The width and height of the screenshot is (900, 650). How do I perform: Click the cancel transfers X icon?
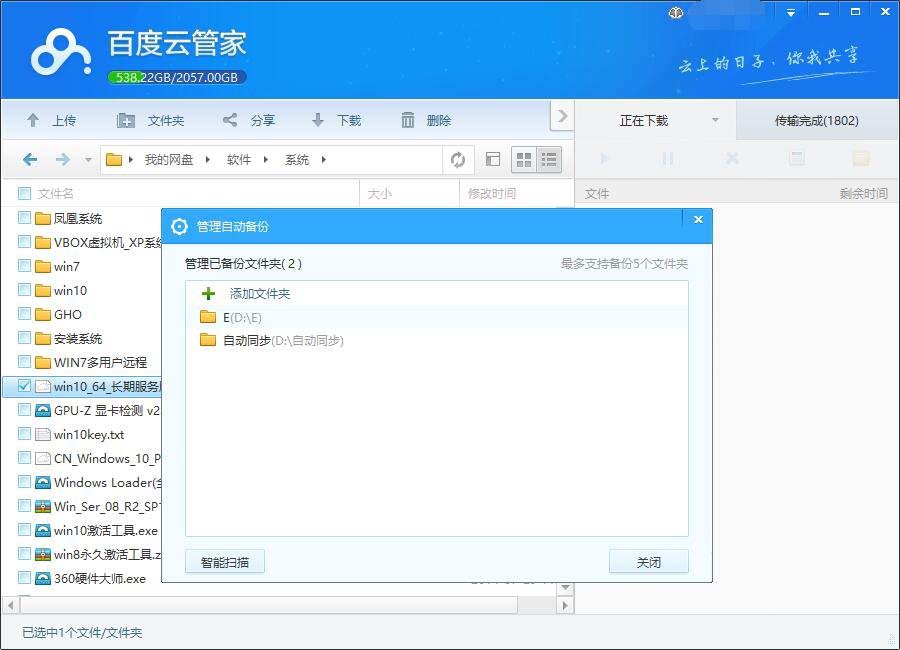732,158
